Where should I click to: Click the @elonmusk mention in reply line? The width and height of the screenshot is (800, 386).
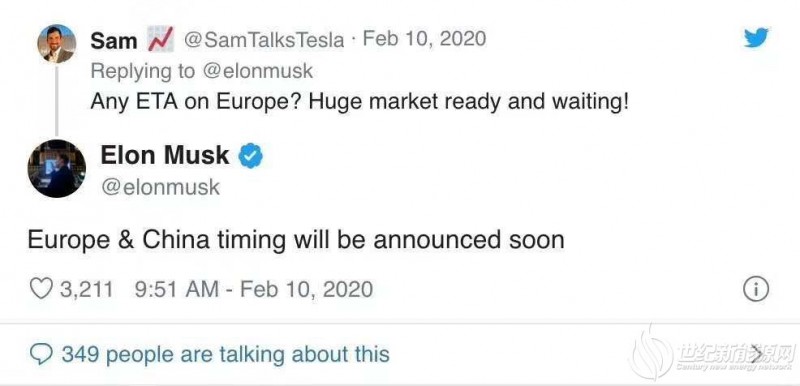point(258,71)
